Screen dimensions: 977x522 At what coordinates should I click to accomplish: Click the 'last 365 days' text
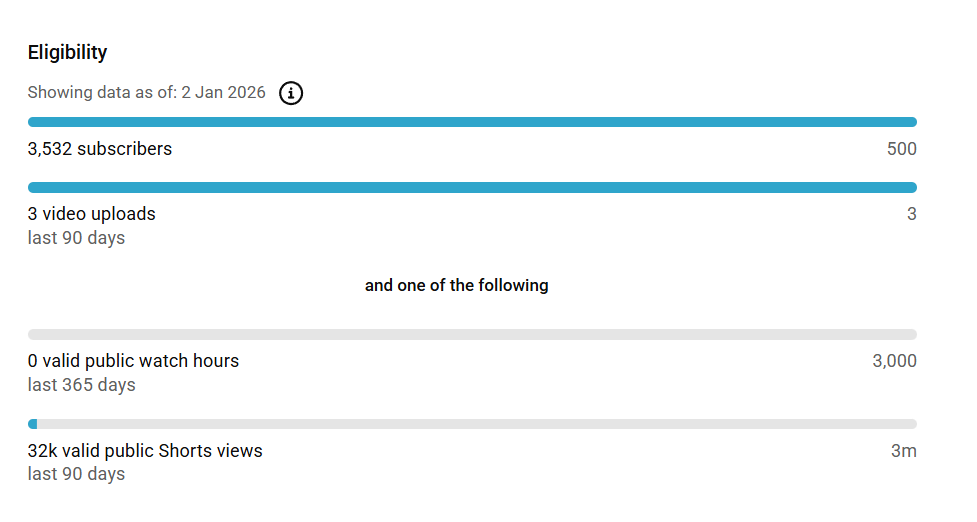pos(81,385)
